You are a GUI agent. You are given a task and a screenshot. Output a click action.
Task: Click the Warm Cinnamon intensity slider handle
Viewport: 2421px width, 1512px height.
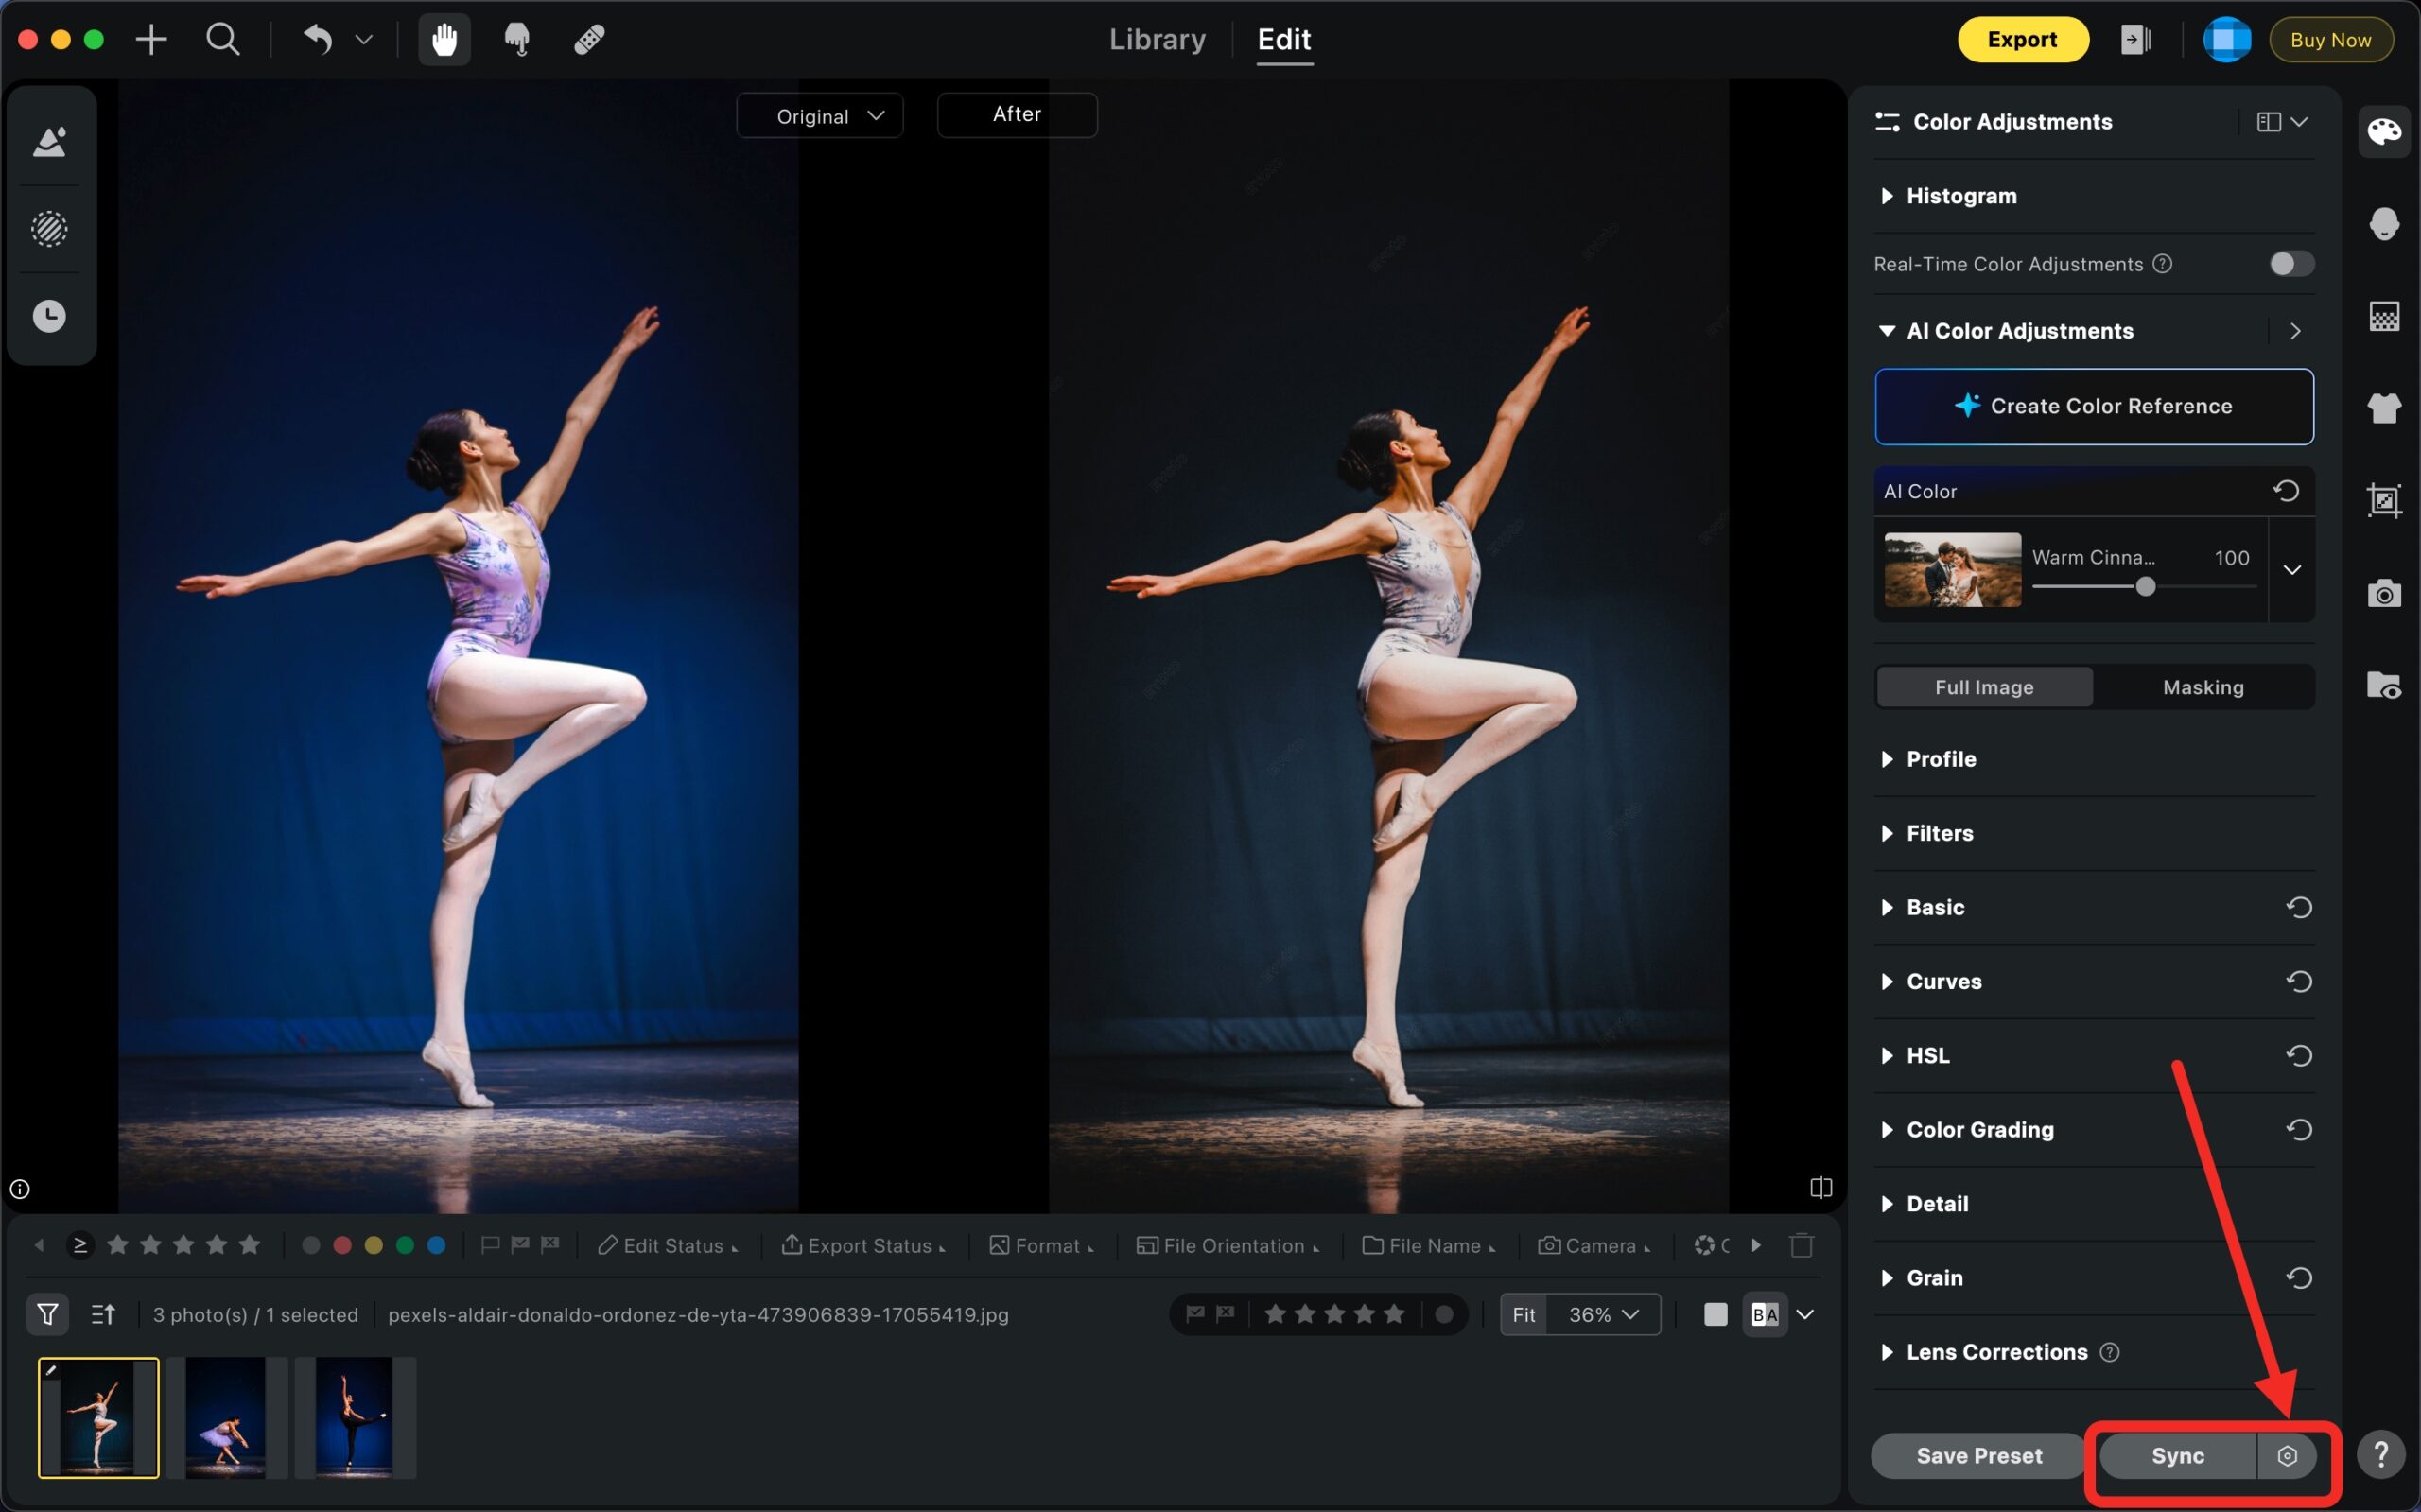(2145, 587)
